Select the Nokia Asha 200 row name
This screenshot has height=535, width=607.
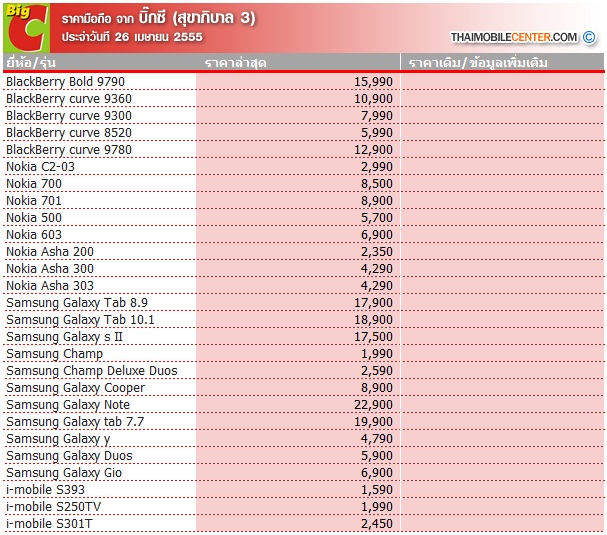pos(50,252)
